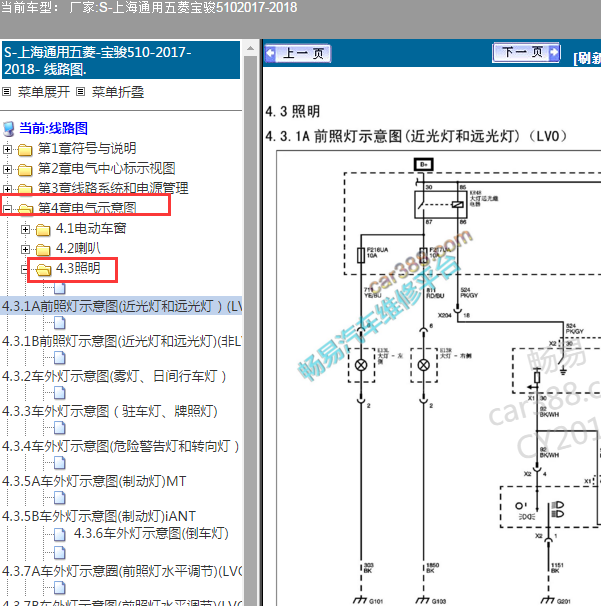Image resolution: width=601 pixels, height=606 pixels.
Task: Click the sidebar vertical scrollbar track
Action: tap(250, 331)
